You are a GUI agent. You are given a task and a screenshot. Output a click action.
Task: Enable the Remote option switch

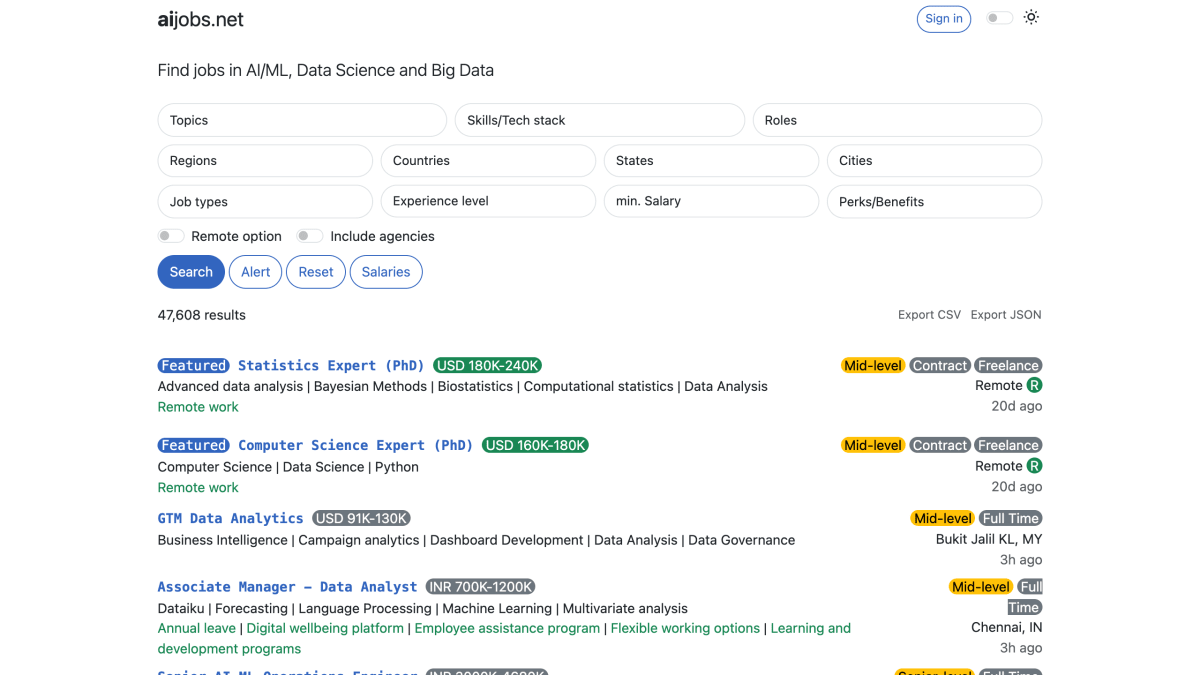pyautogui.click(x=171, y=236)
